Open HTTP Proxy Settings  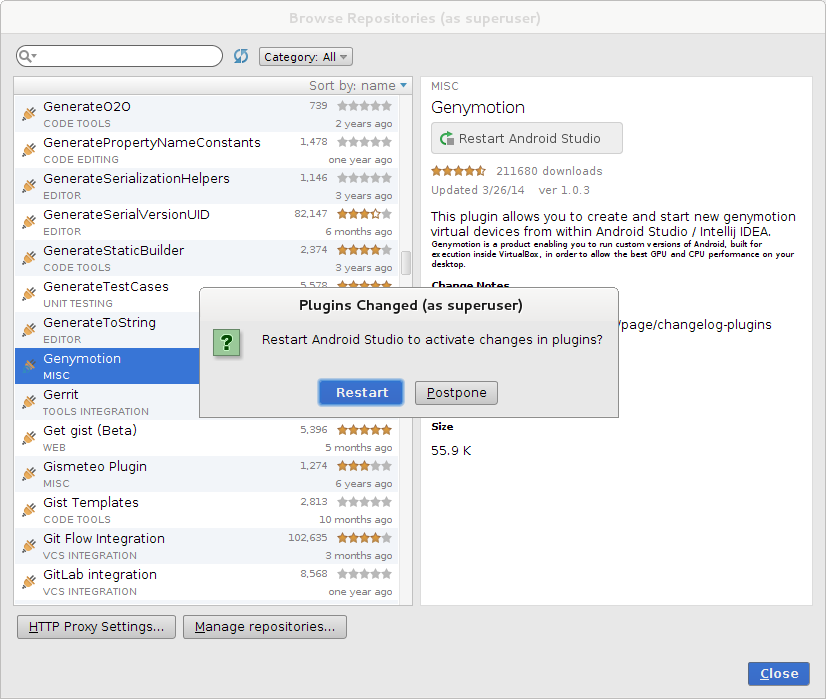point(96,627)
